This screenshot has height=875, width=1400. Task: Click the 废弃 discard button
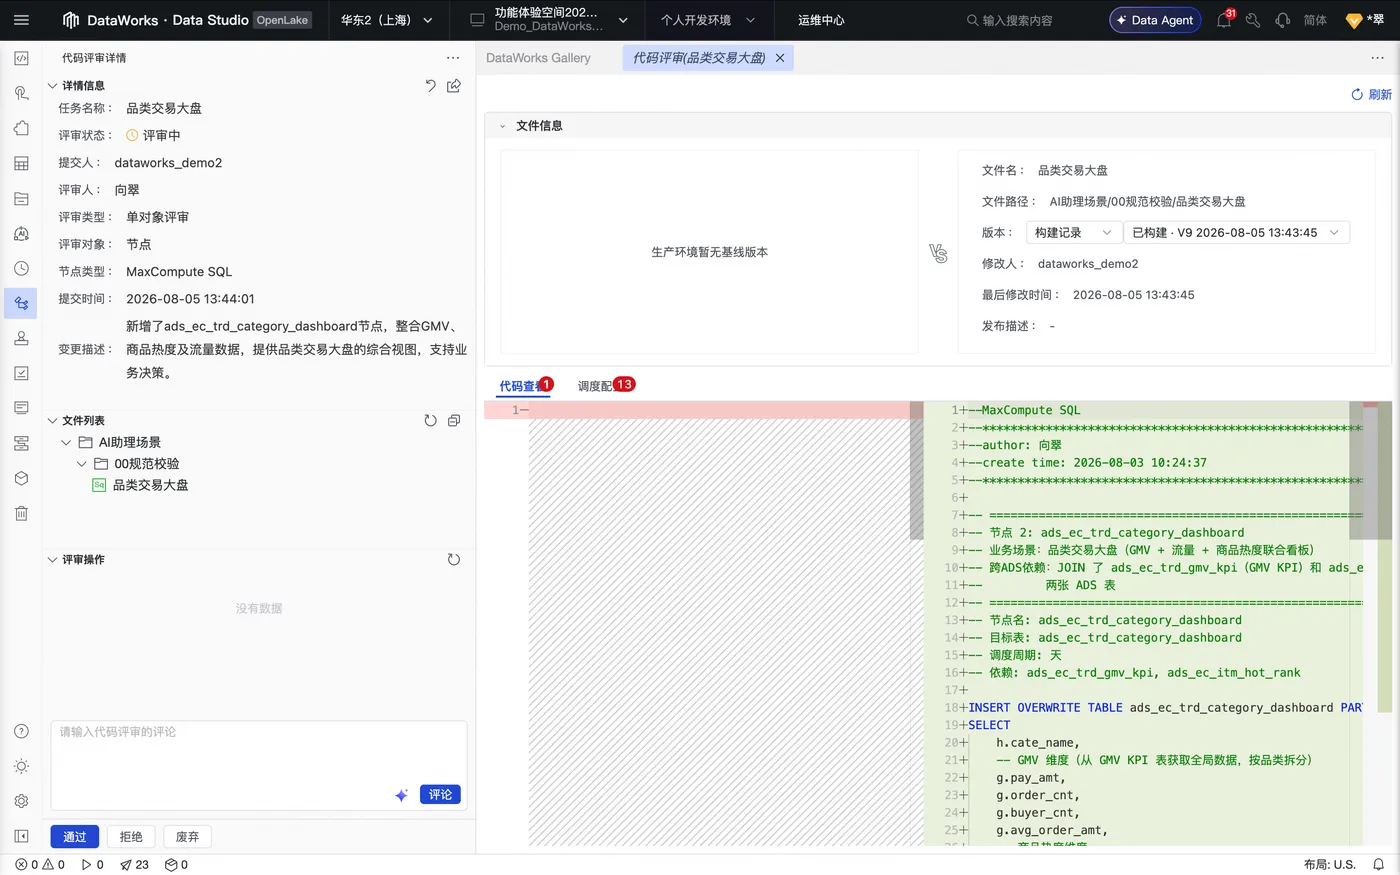click(187, 837)
